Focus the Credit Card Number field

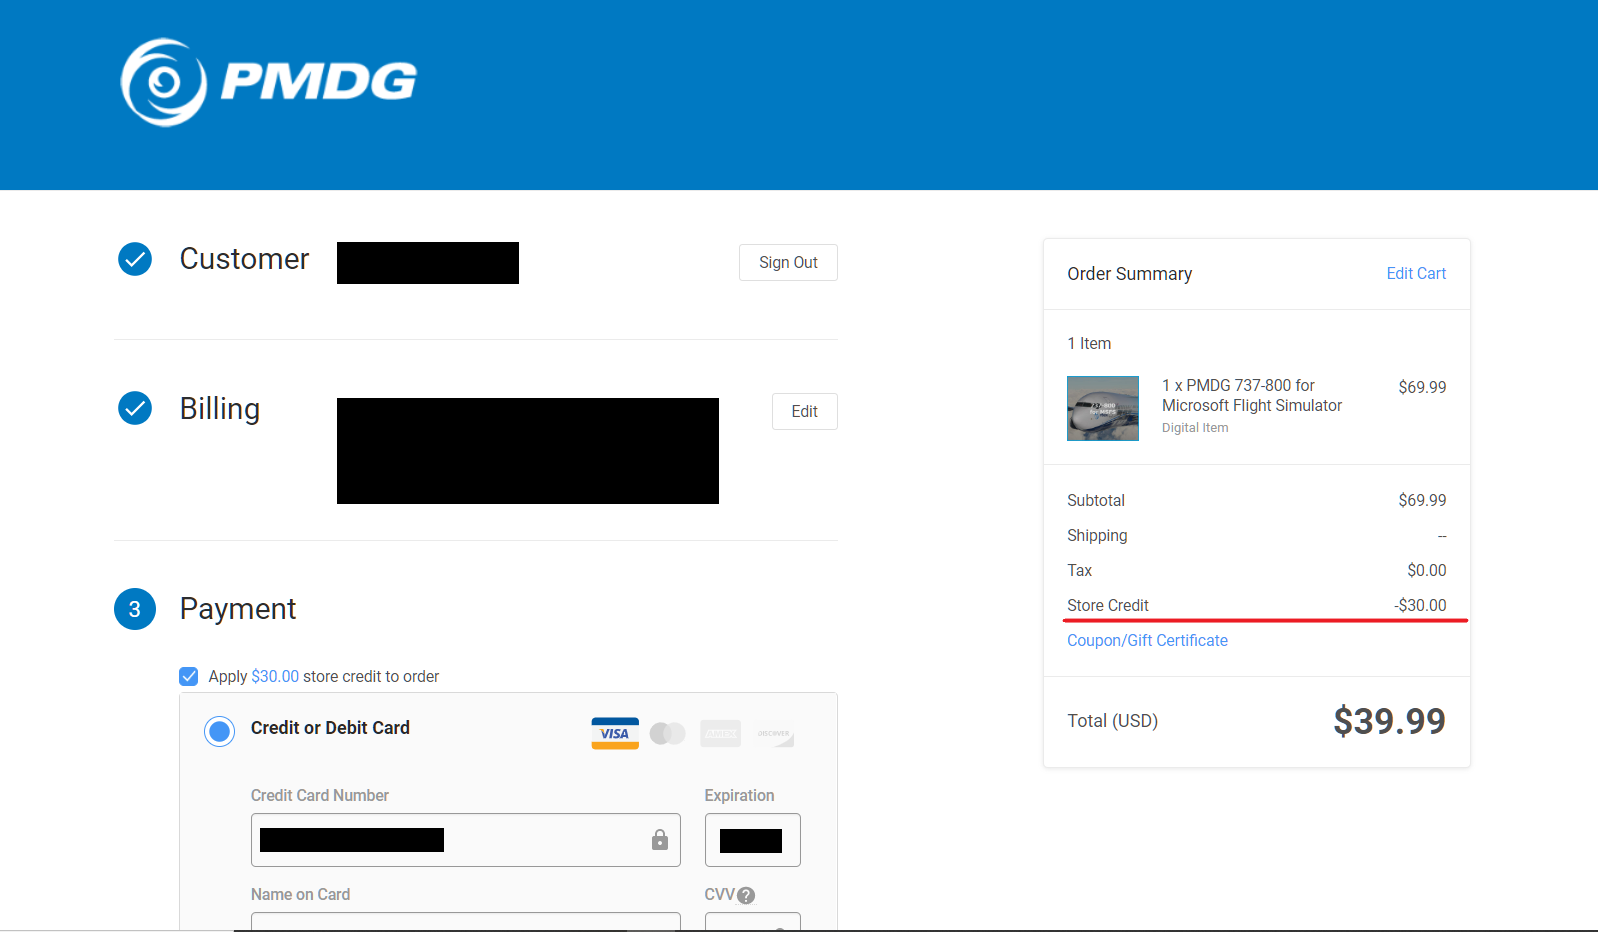click(x=466, y=840)
